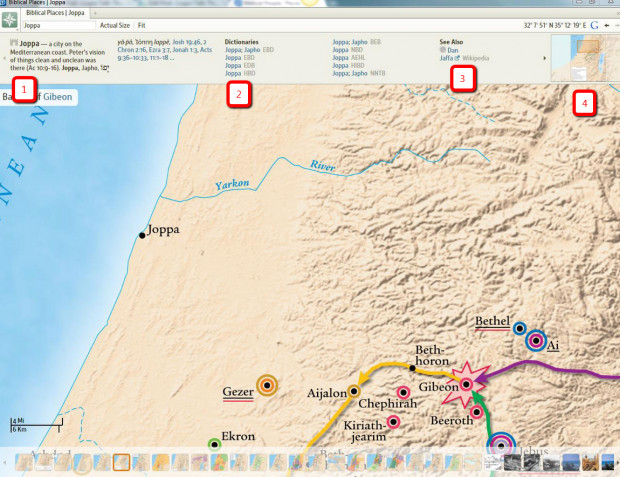Click the Ai site marker circle
This screenshot has width=620, height=477.
tap(537, 341)
